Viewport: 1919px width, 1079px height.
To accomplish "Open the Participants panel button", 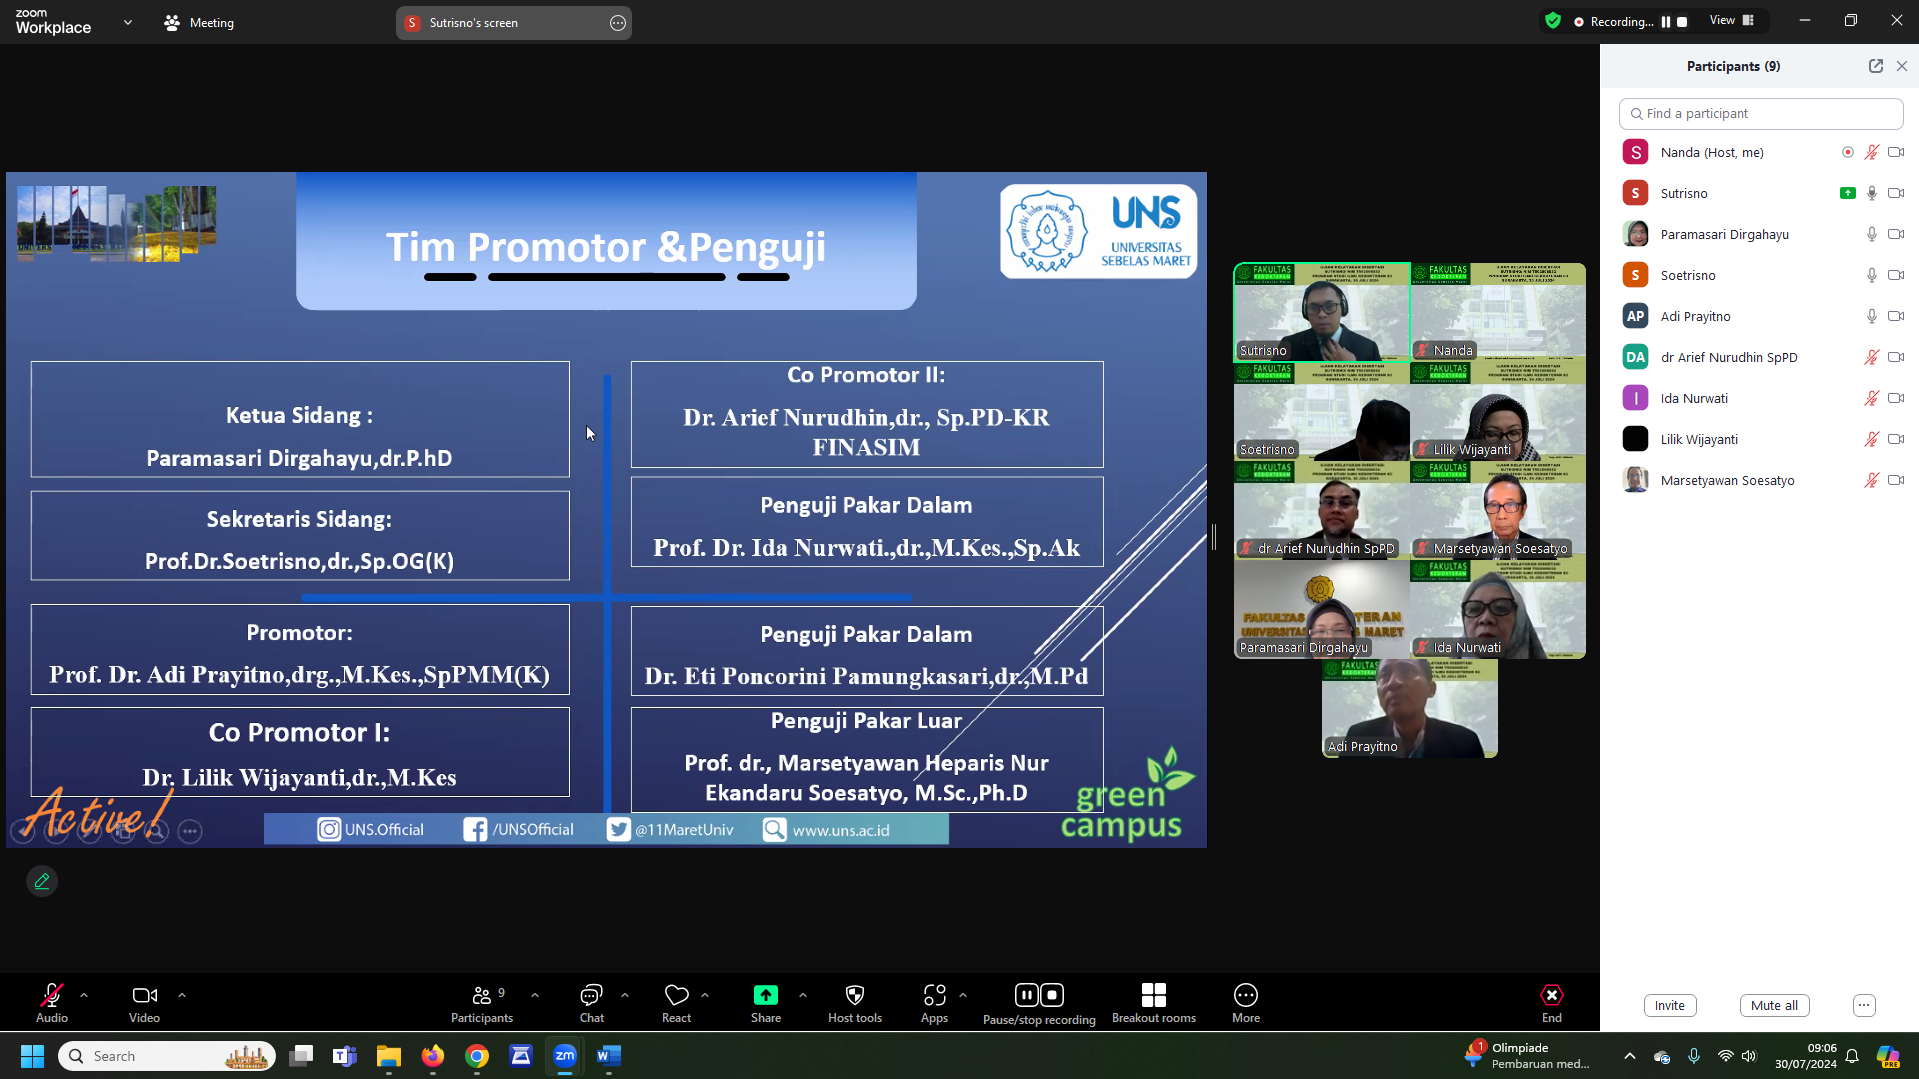I will click(x=482, y=1003).
